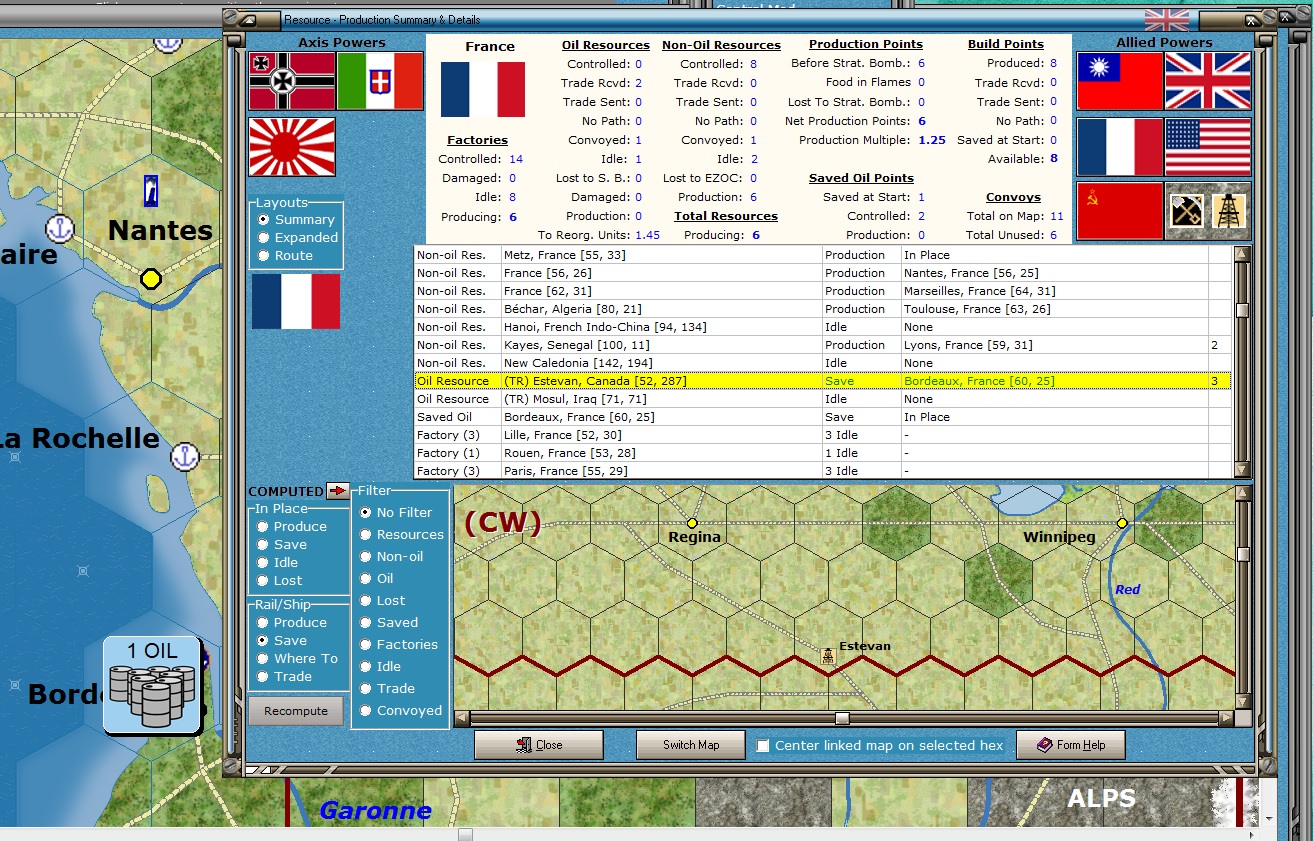The image size is (1313, 841).
Task: Choose Save under In Place
Action: [x=263, y=544]
